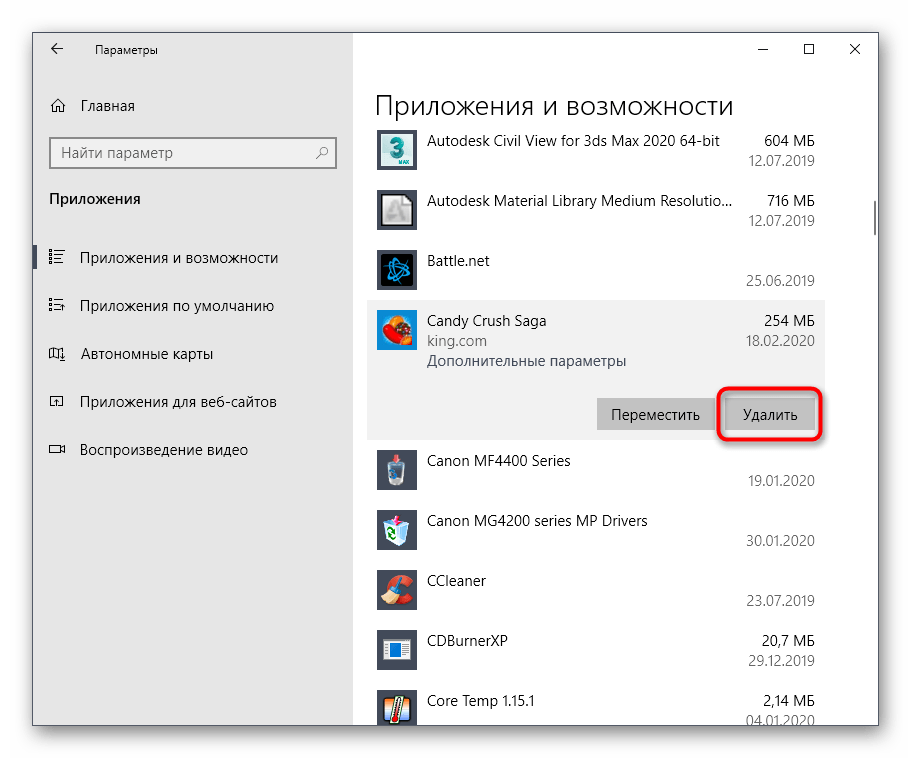Image resolution: width=911 pixels, height=758 pixels.
Task: Click the Candy Crush Saga app icon
Action: click(x=395, y=330)
